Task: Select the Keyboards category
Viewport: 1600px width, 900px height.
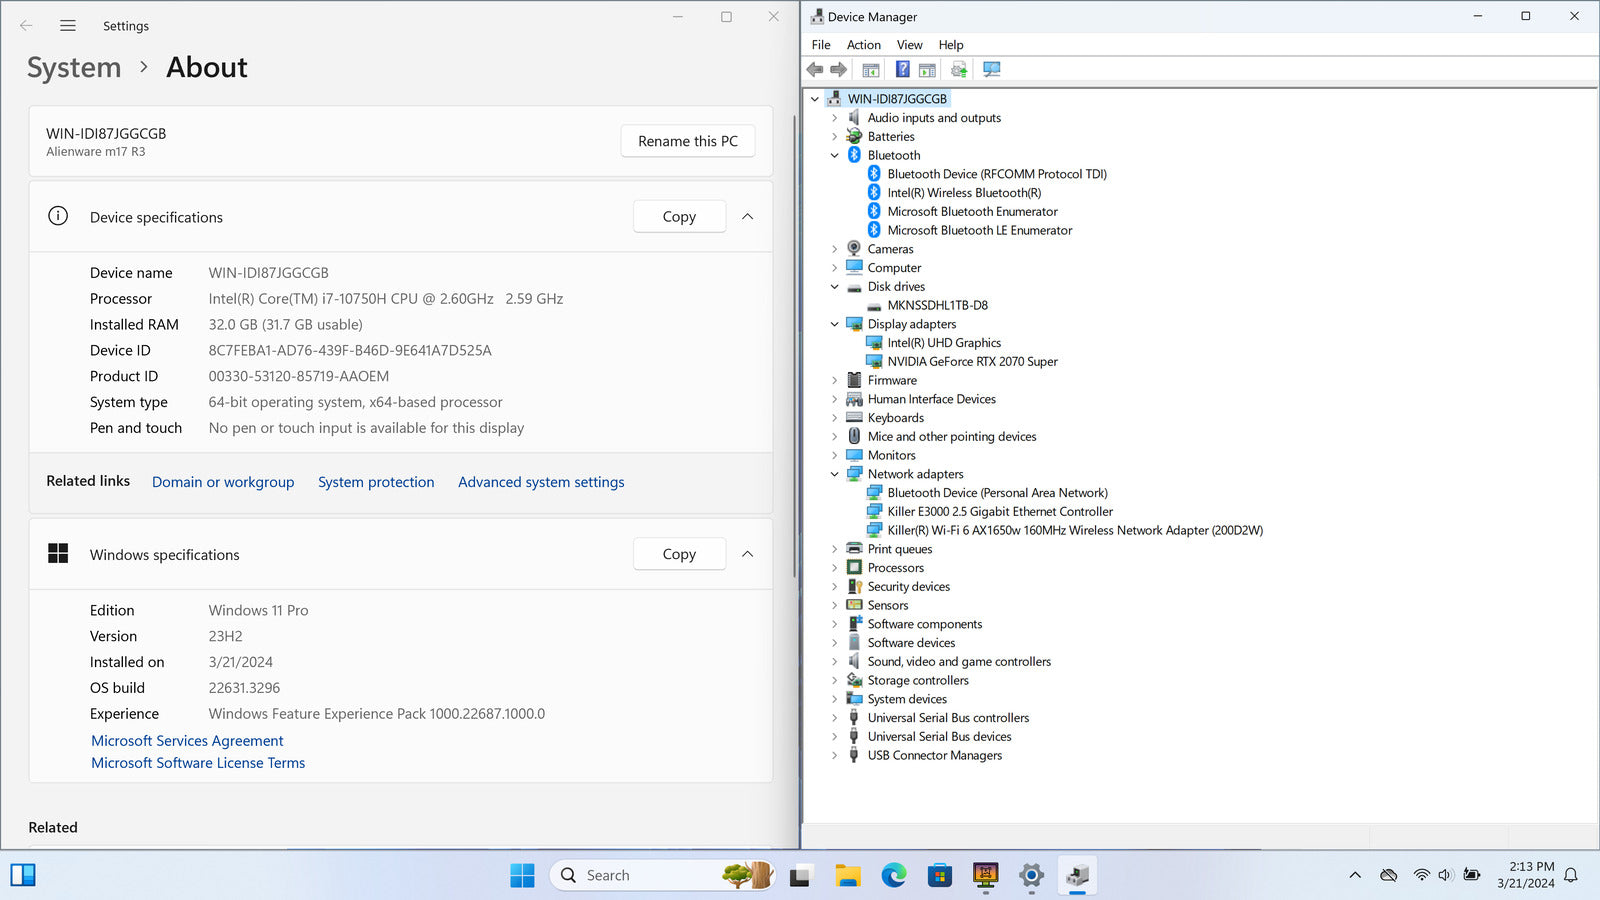Action: 896,418
